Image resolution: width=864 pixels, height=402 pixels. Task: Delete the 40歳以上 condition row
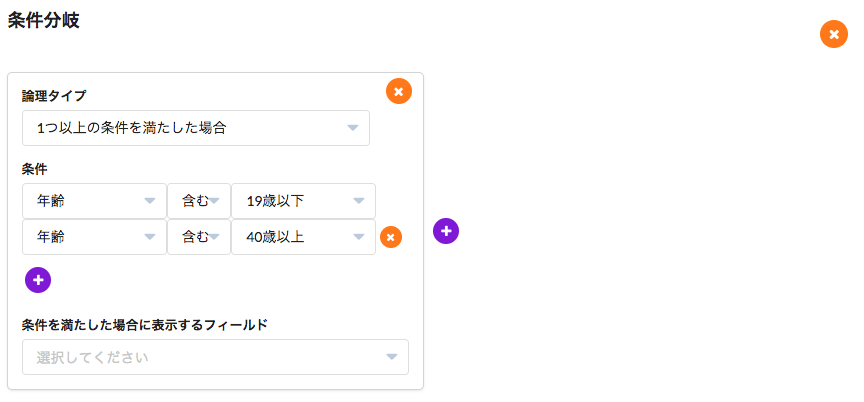[x=391, y=237]
